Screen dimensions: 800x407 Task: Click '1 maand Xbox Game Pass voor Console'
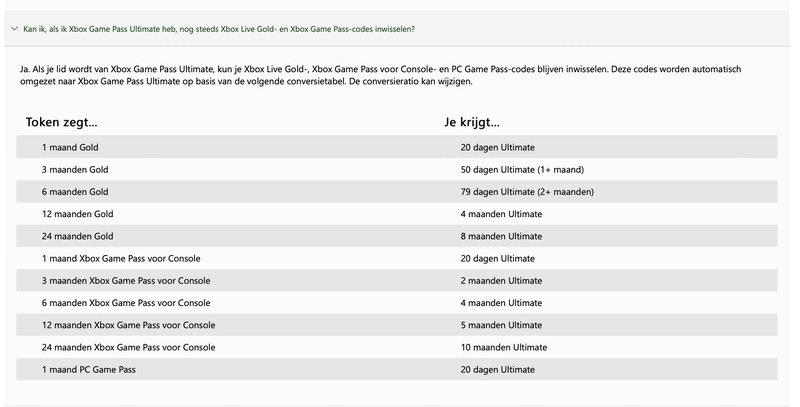coord(121,258)
